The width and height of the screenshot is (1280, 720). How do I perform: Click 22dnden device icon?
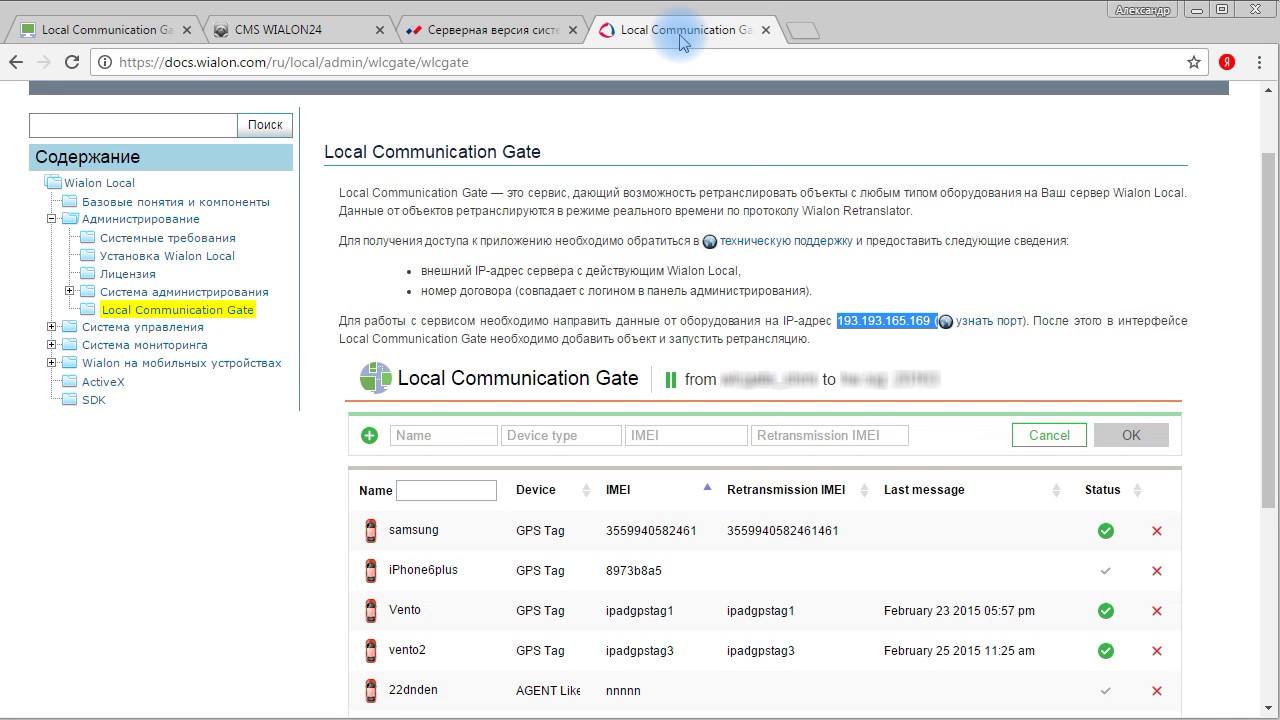371,691
